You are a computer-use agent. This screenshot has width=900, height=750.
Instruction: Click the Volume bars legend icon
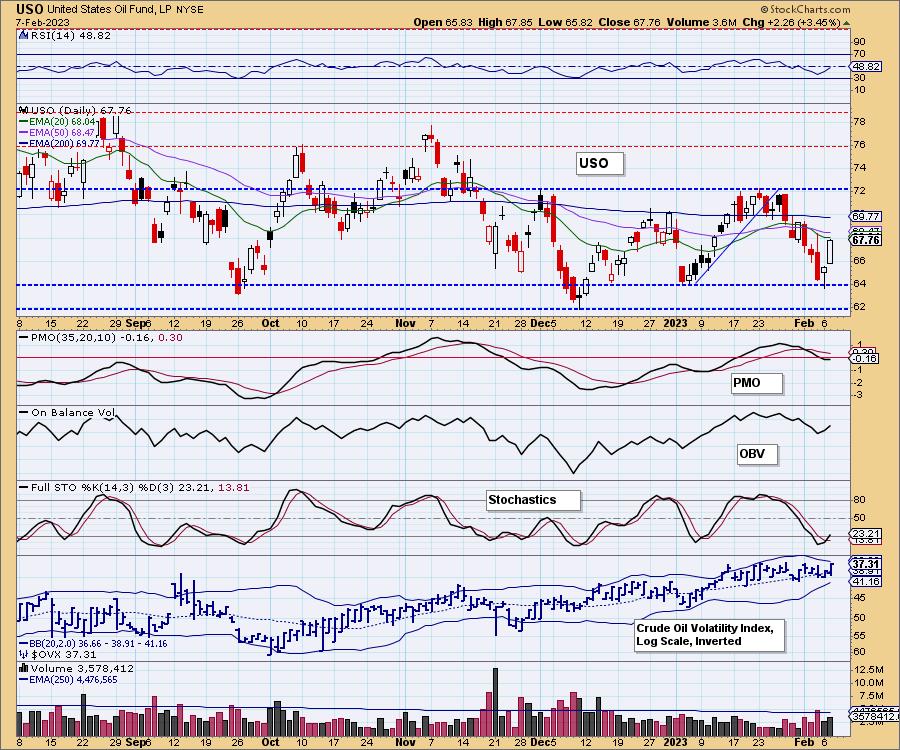coord(24,668)
